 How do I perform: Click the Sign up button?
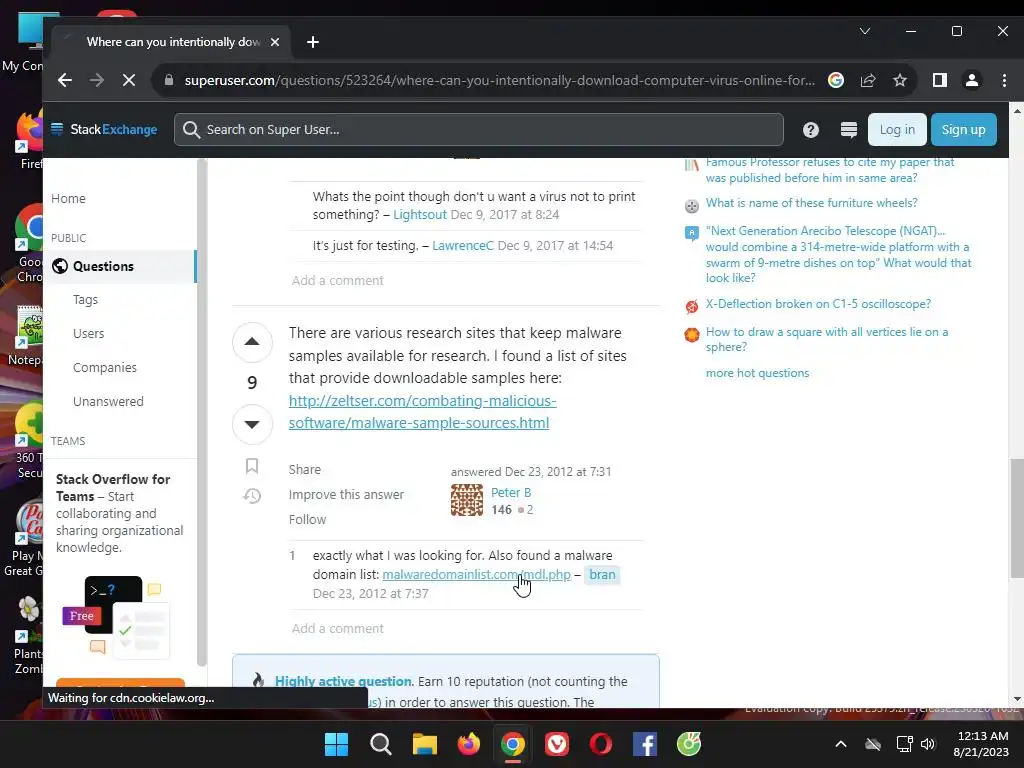click(963, 129)
